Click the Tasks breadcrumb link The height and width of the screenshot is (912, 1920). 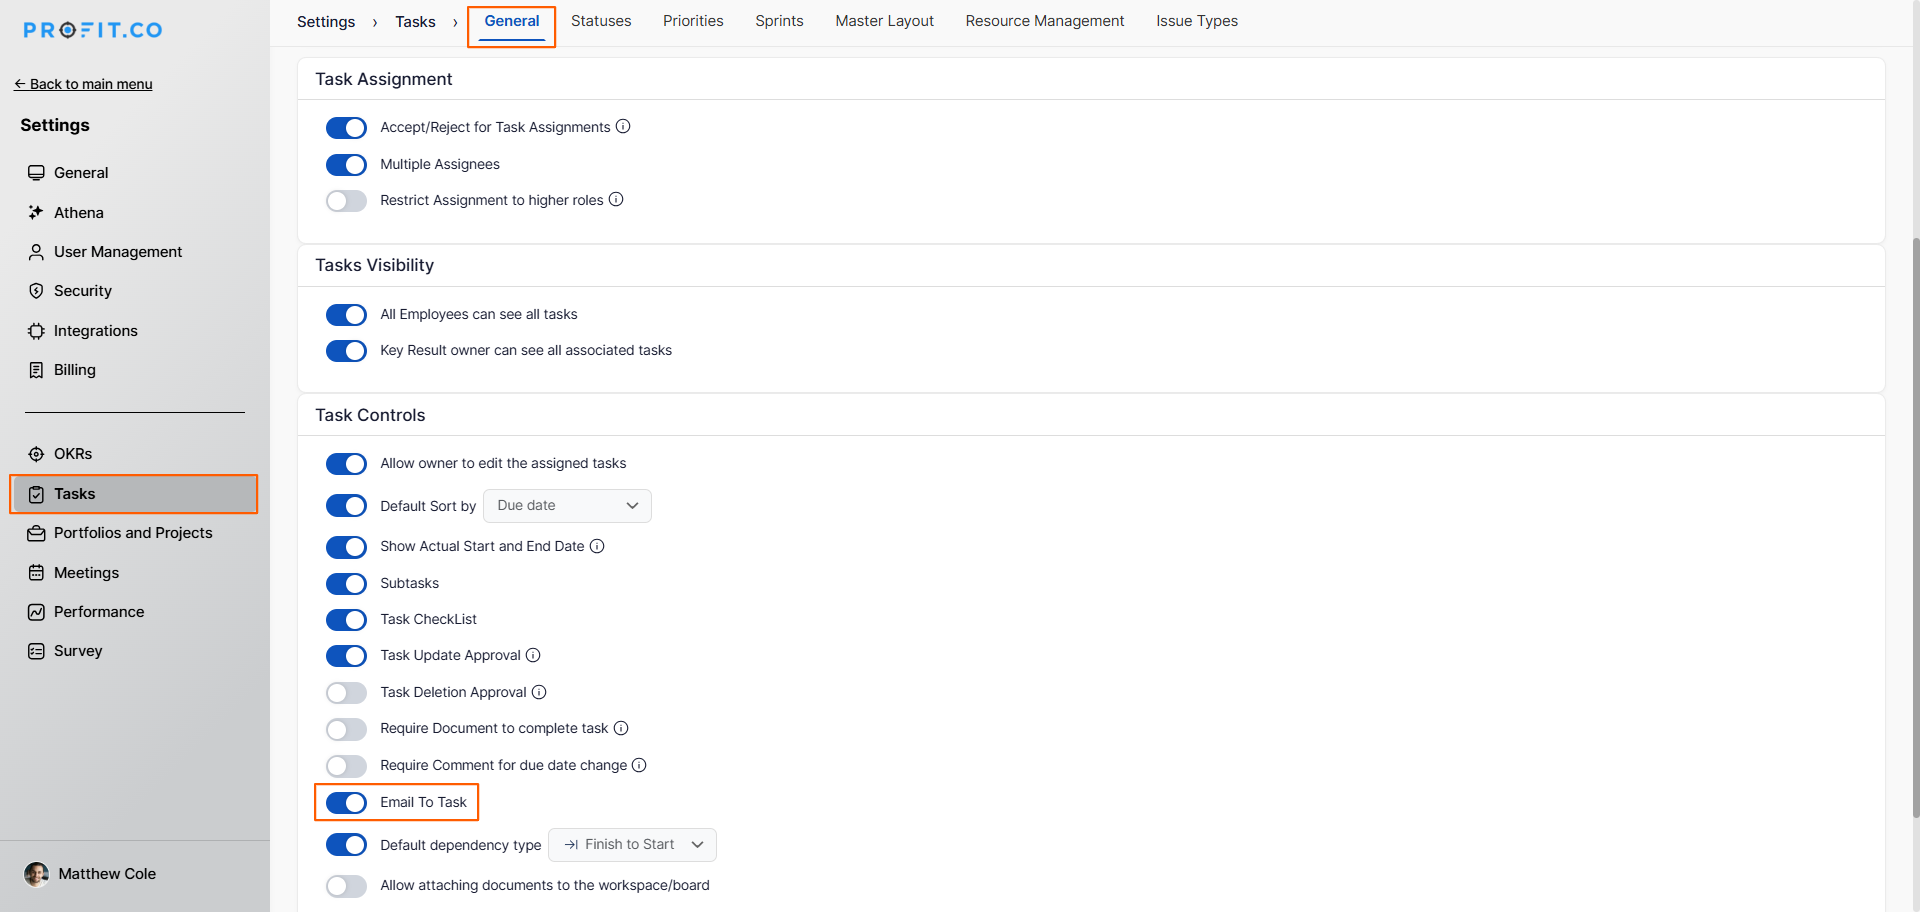(x=415, y=22)
